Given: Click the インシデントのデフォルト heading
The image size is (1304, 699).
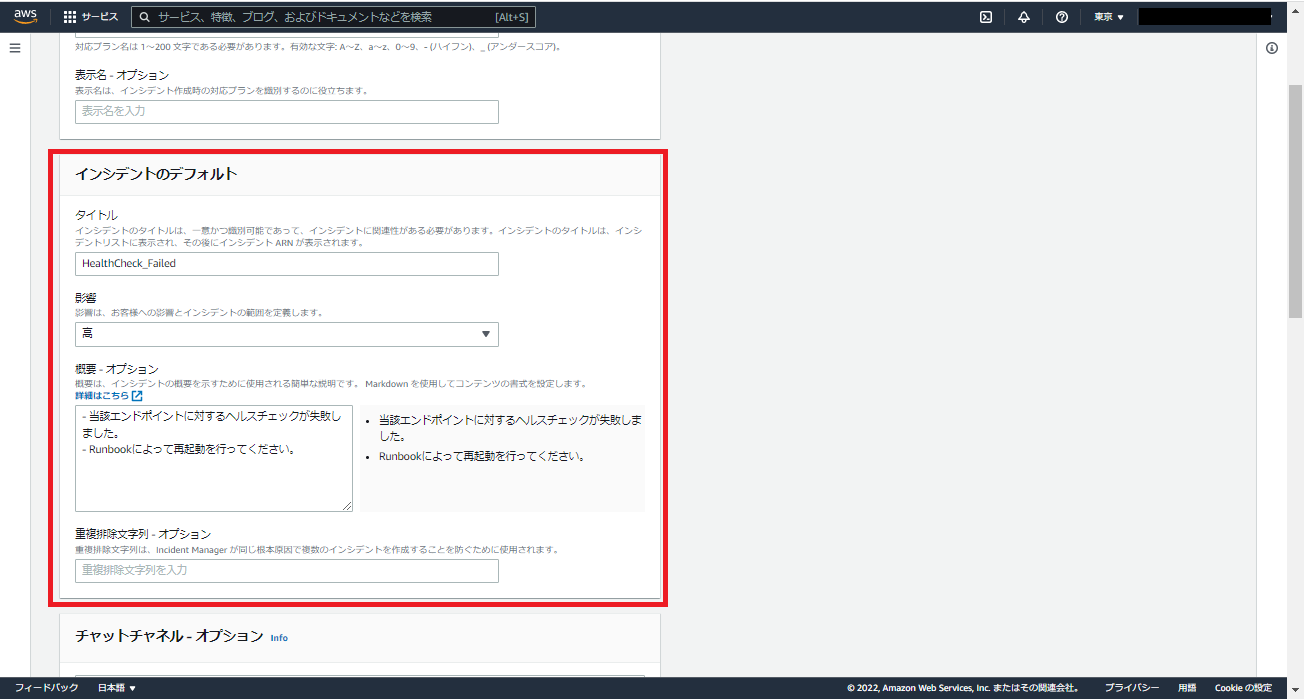Looking at the screenshot, I should pyautogui.click(x=156, y=174).
